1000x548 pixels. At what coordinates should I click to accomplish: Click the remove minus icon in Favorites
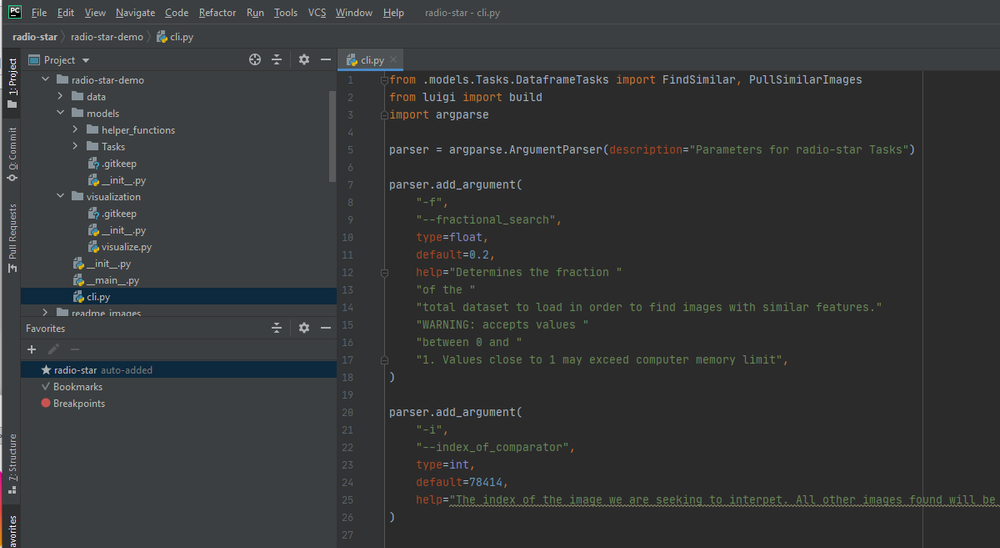[75, 350]
